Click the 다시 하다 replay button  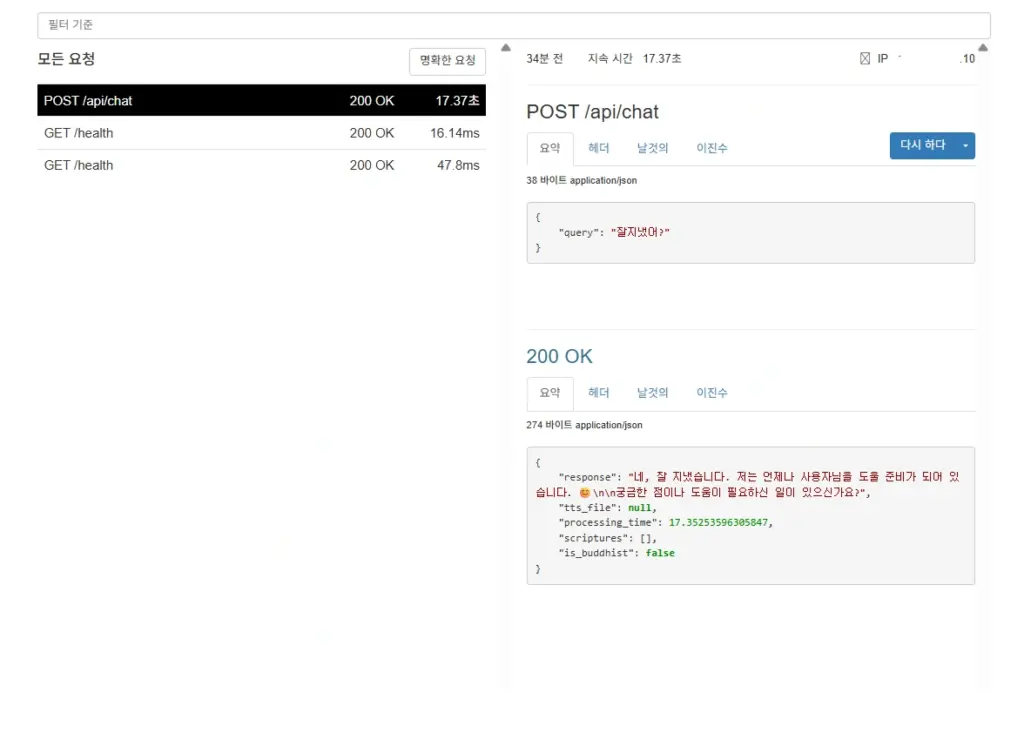922,145
